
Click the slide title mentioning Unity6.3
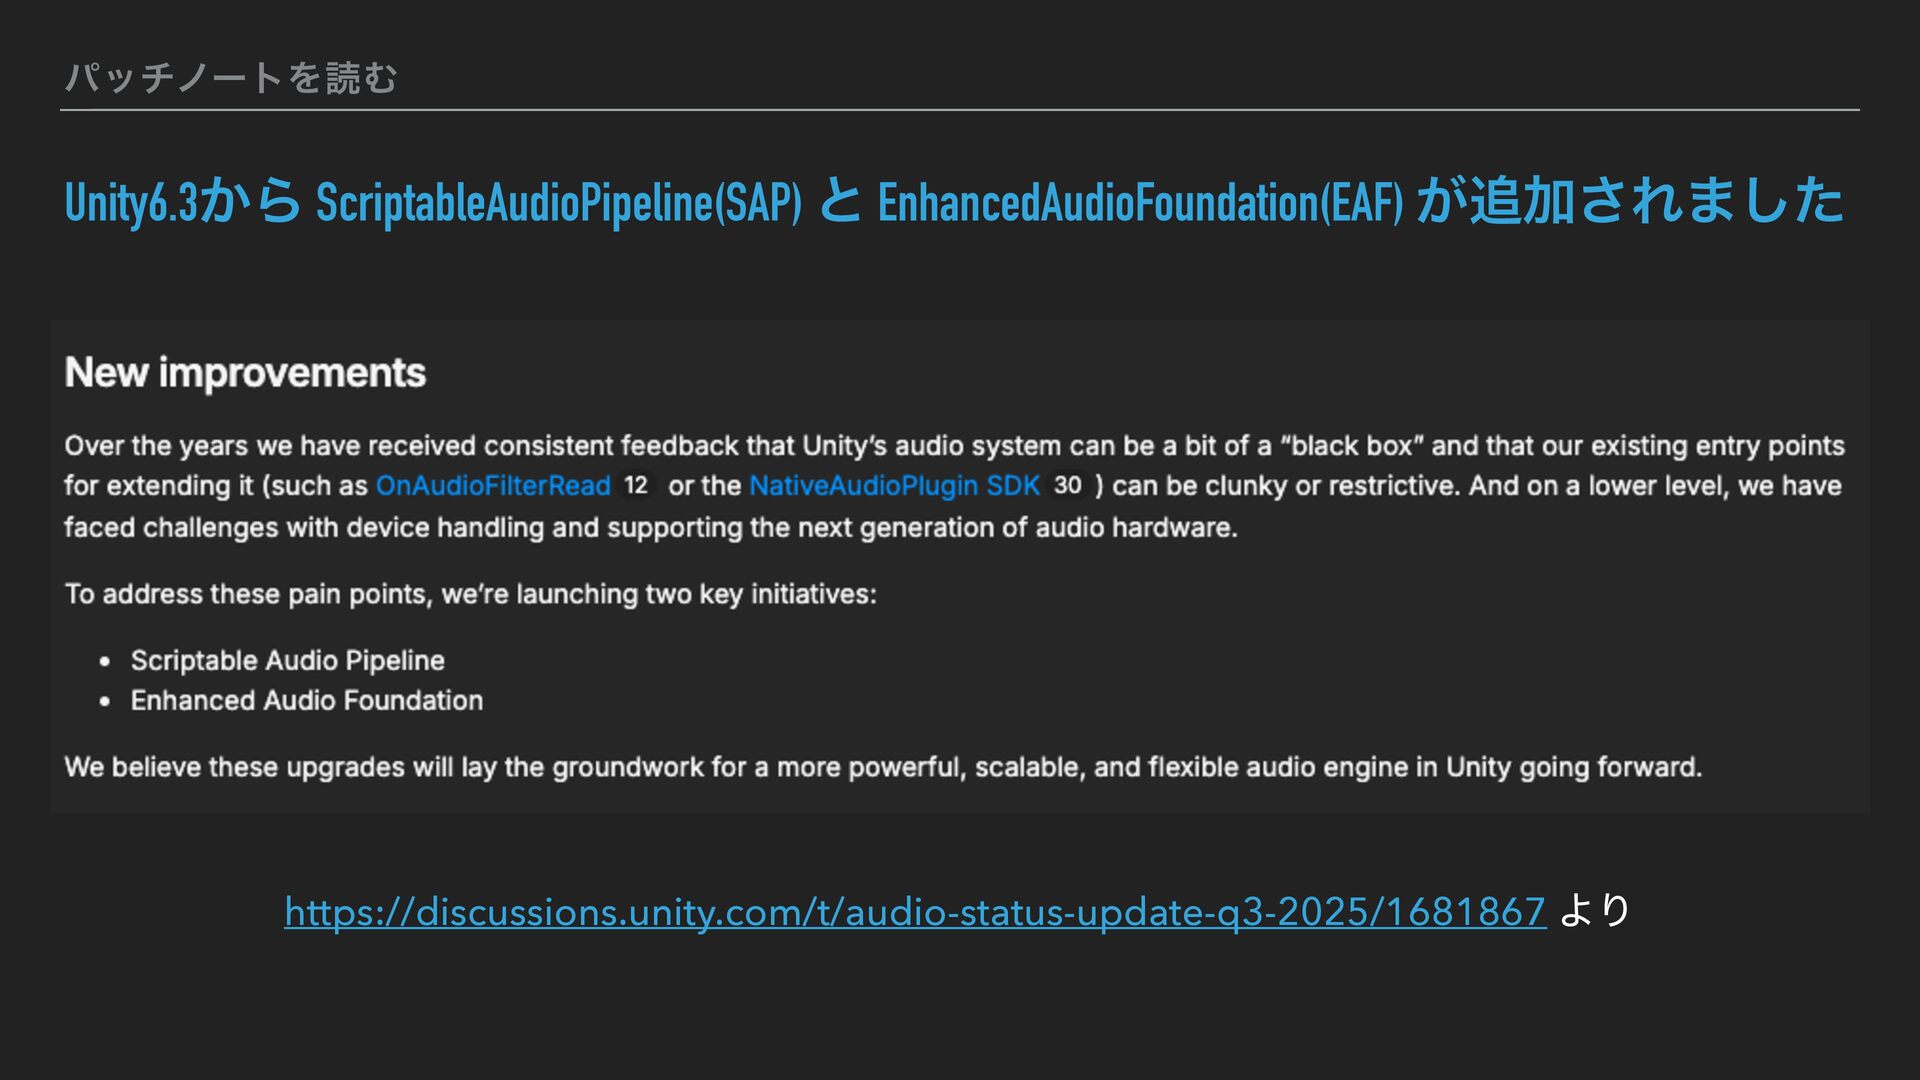954,201
